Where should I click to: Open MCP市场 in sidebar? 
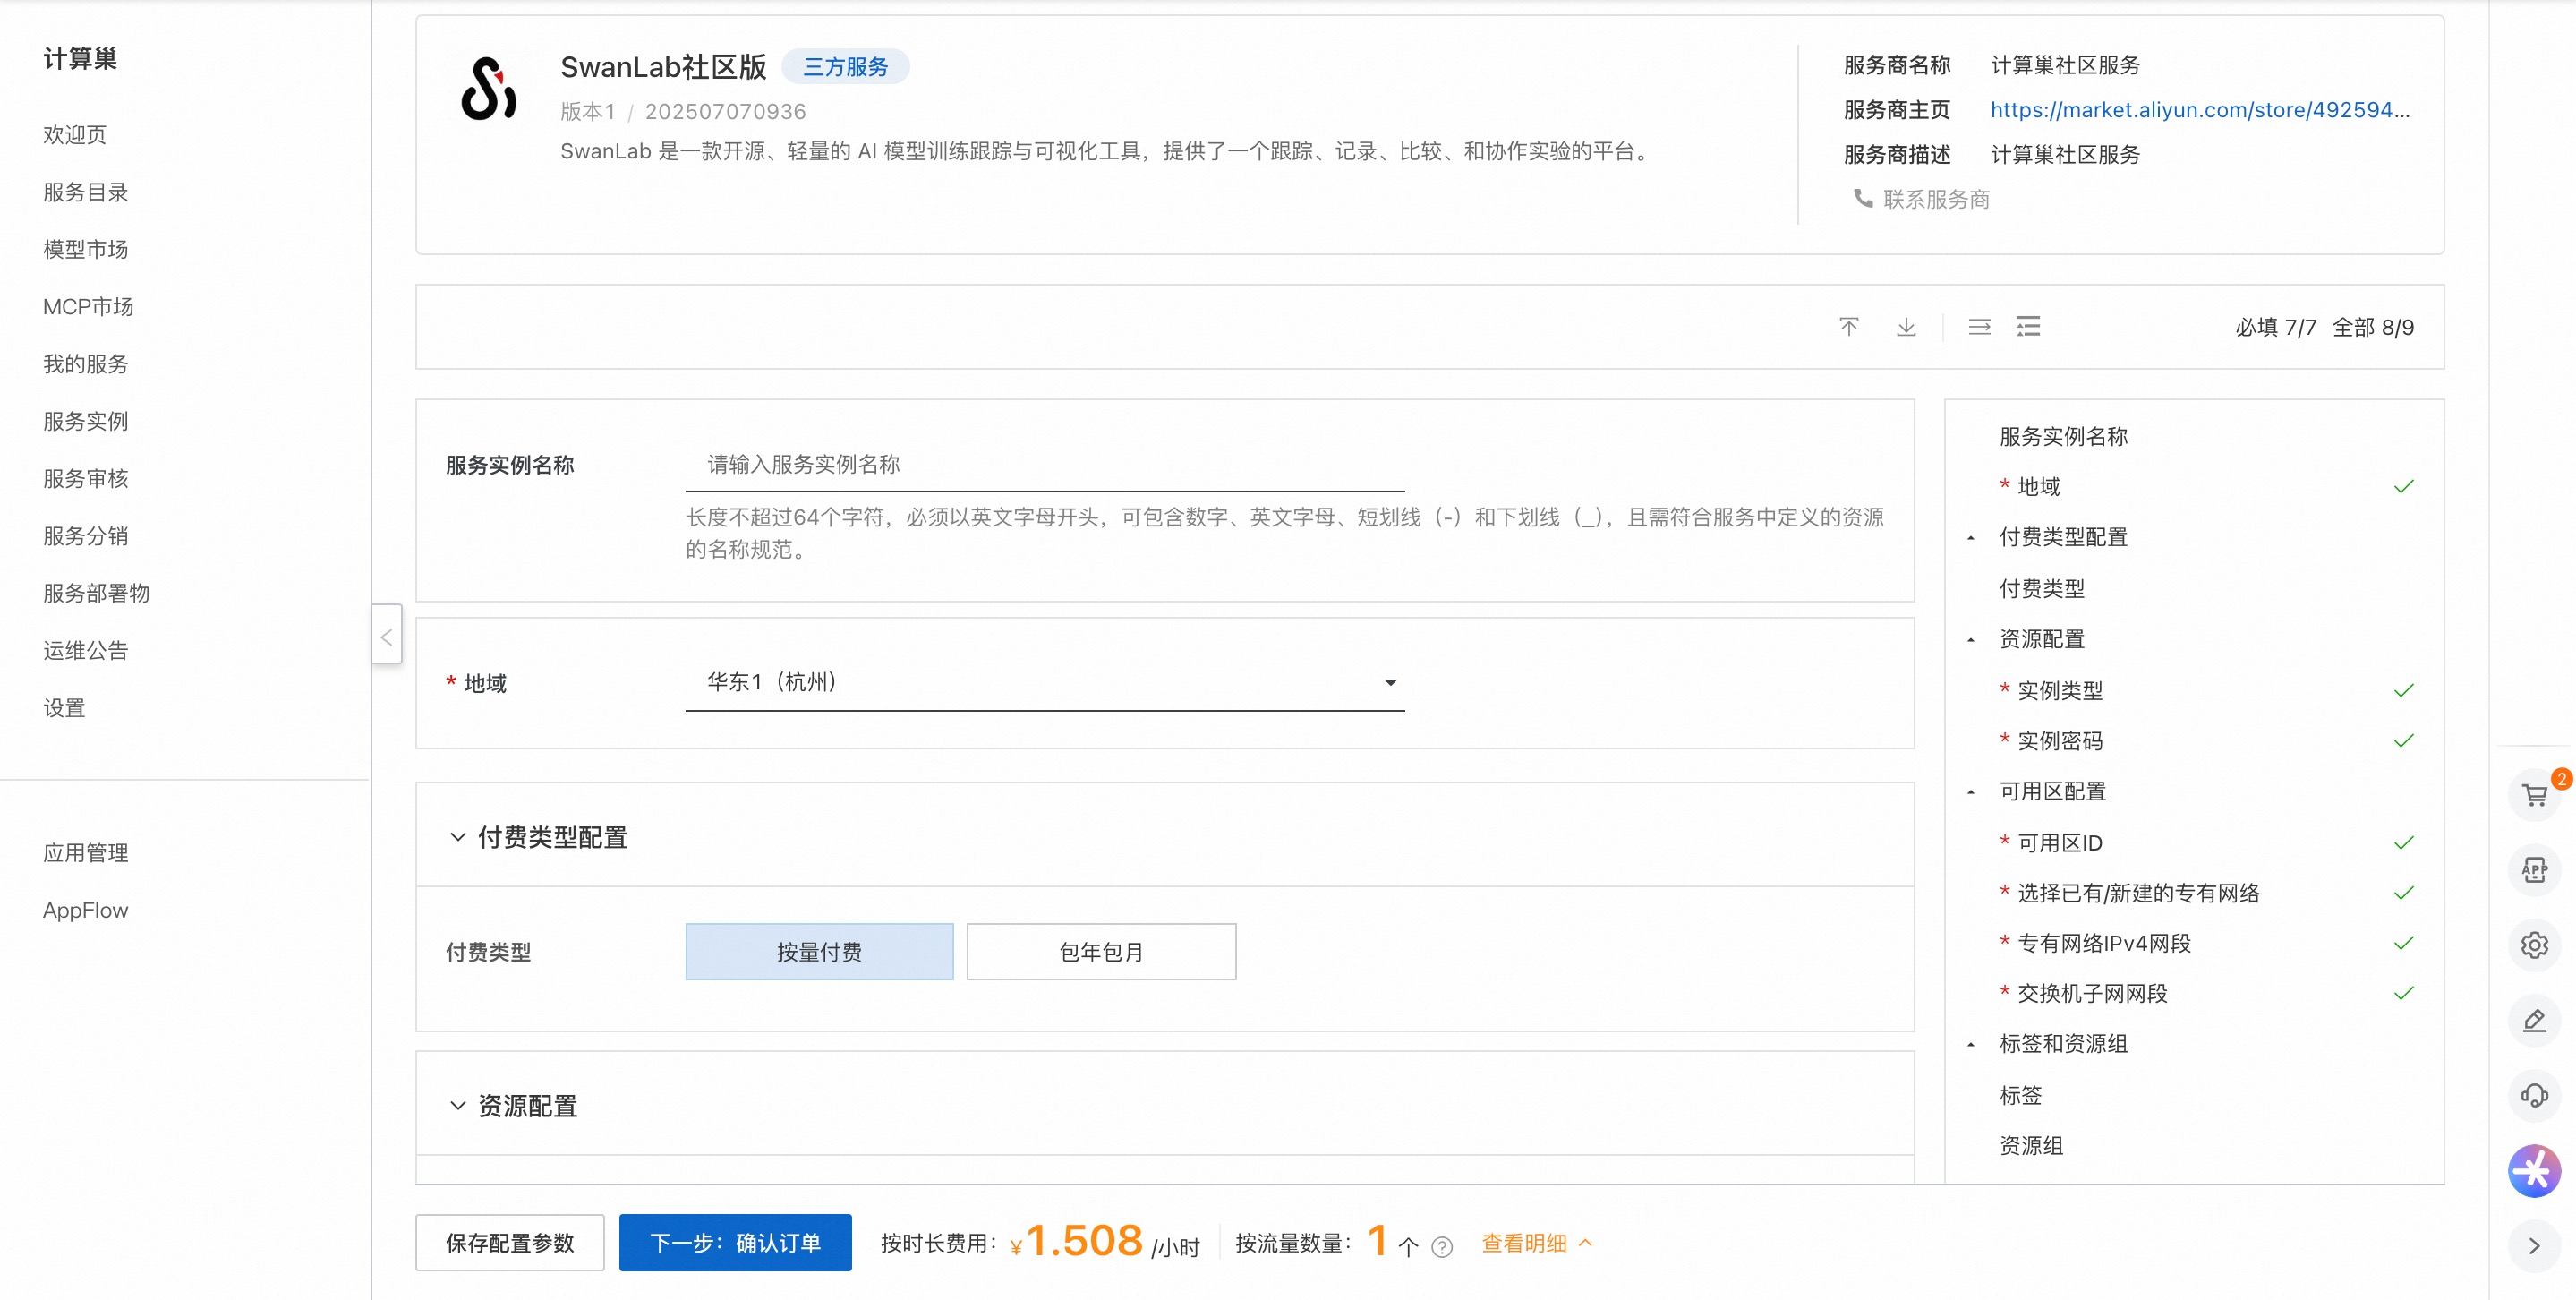click(88, 306)
